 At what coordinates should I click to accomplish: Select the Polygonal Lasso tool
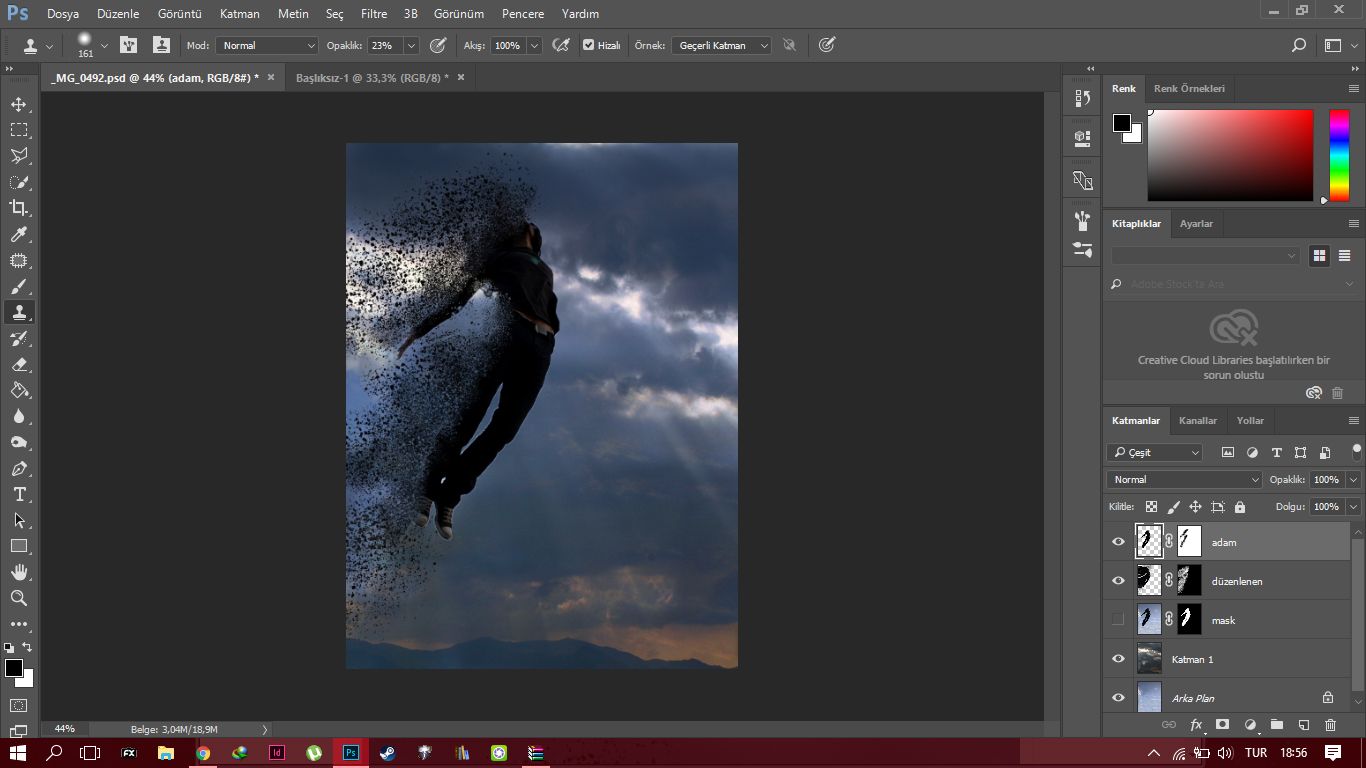19,156
